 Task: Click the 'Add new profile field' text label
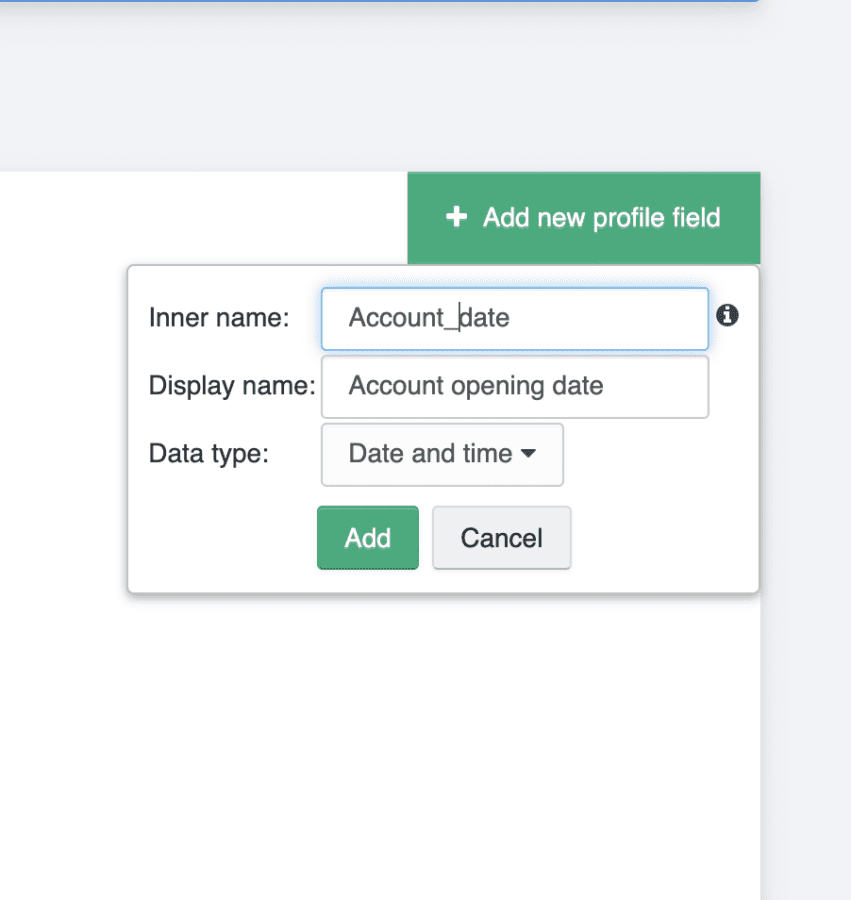[601, 218]
